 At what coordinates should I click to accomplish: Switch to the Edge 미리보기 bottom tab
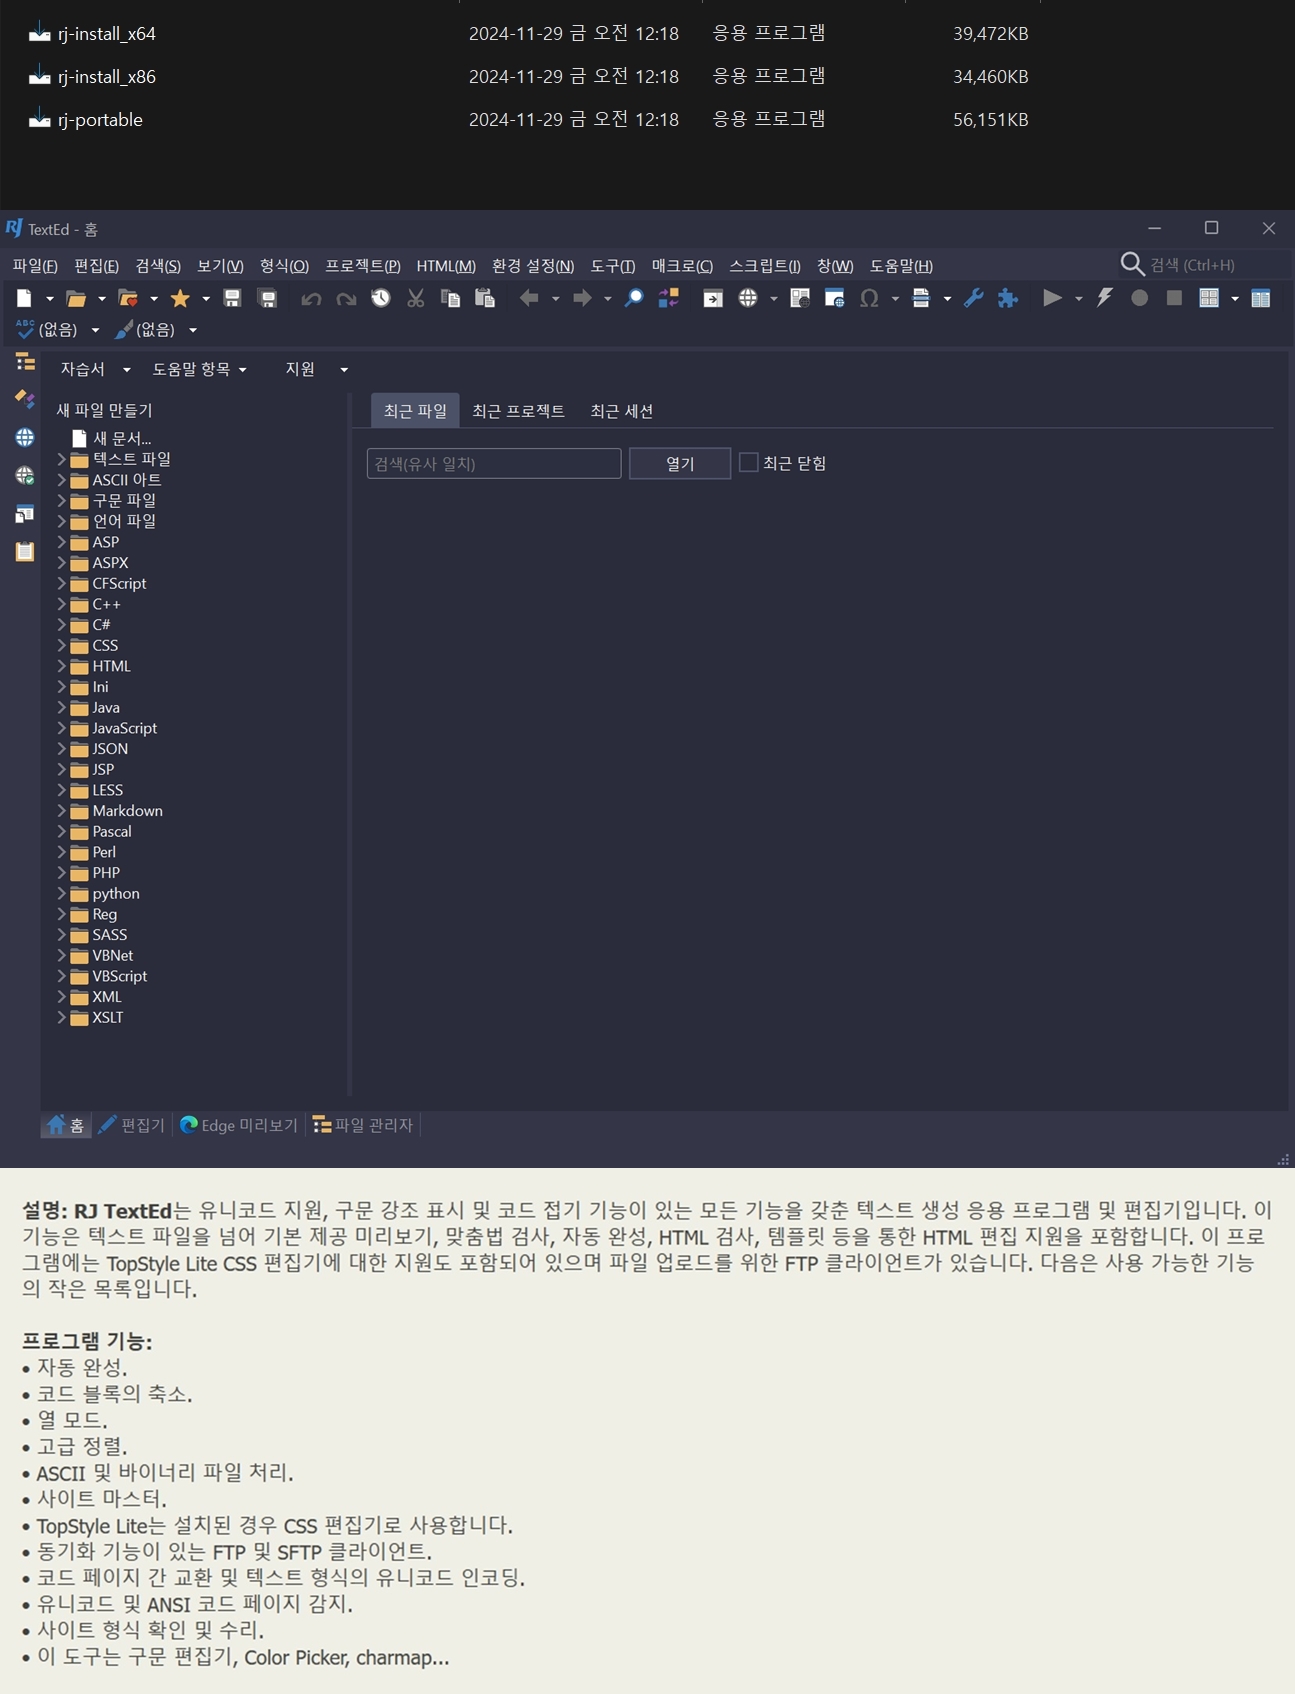(239, 1125)
